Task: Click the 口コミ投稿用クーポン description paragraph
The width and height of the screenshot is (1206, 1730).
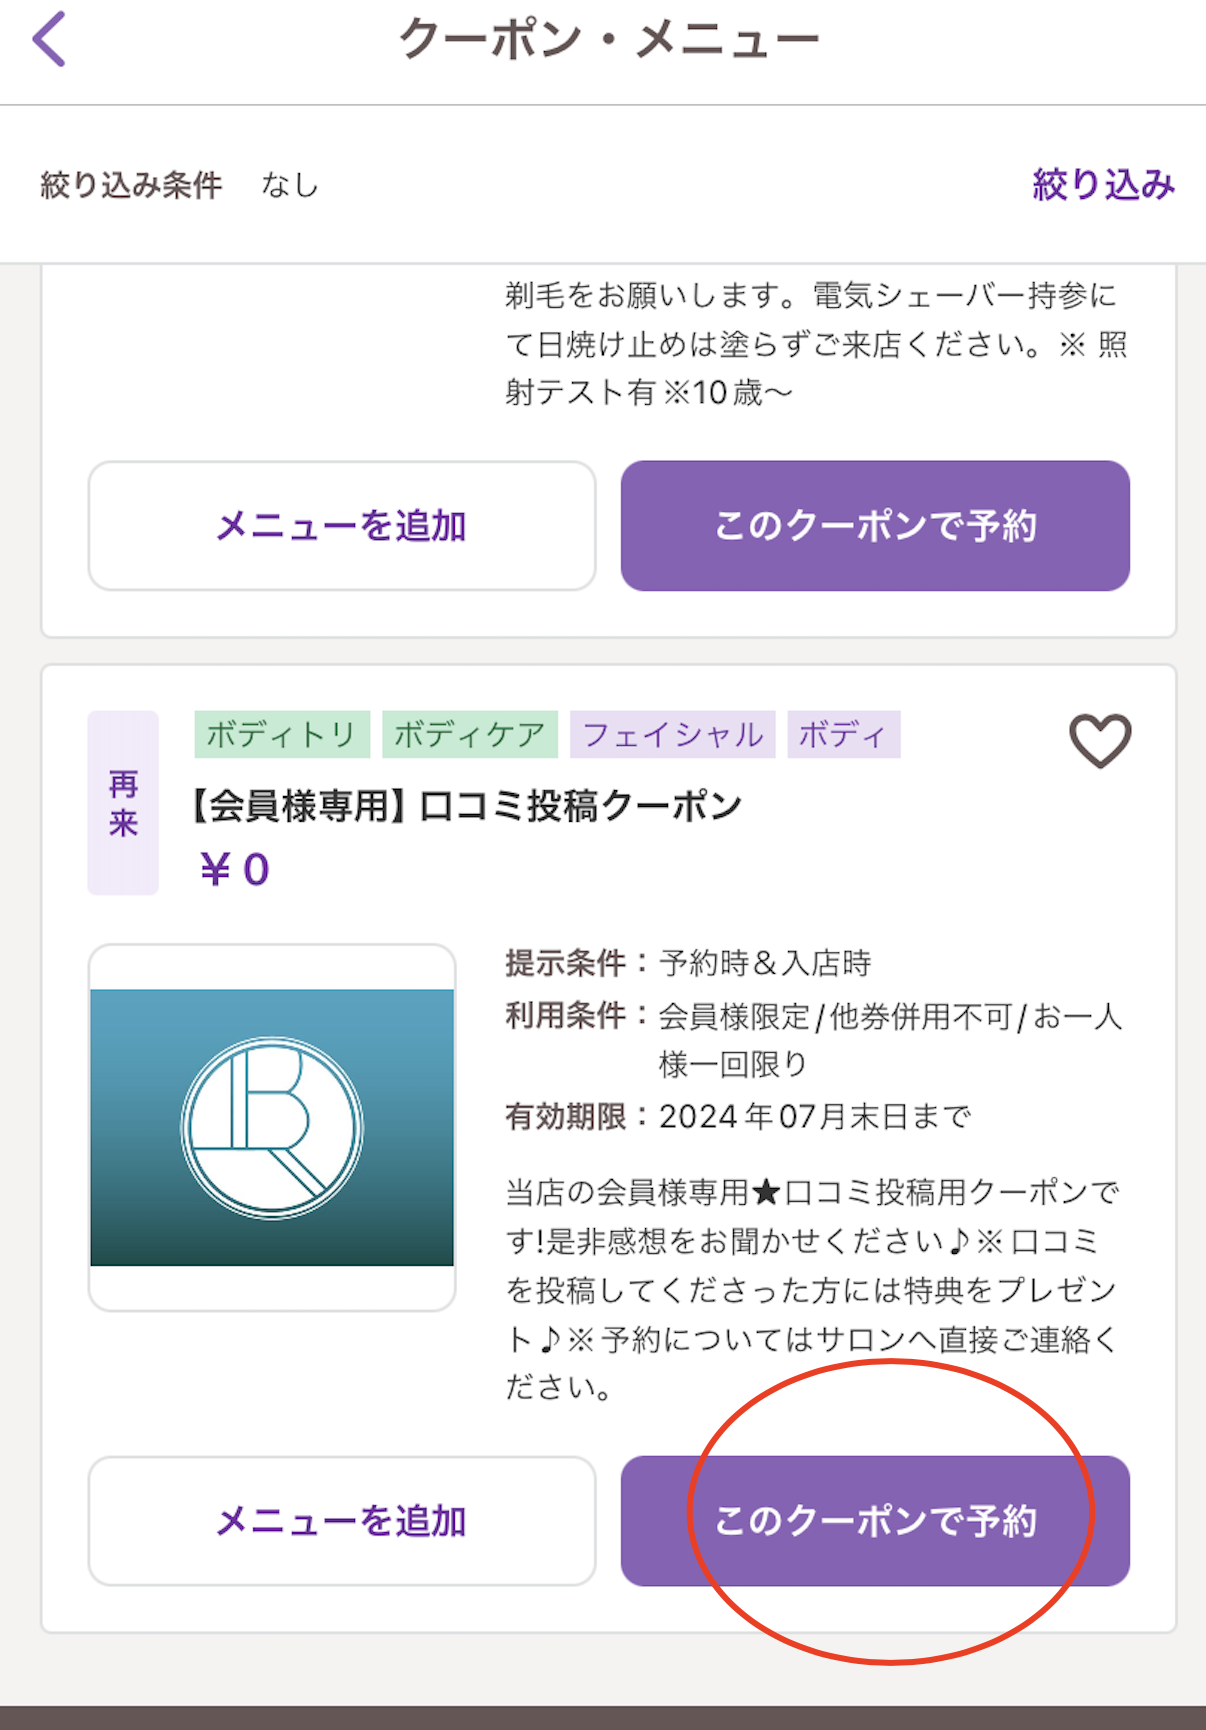Action: click(812, 1289)
